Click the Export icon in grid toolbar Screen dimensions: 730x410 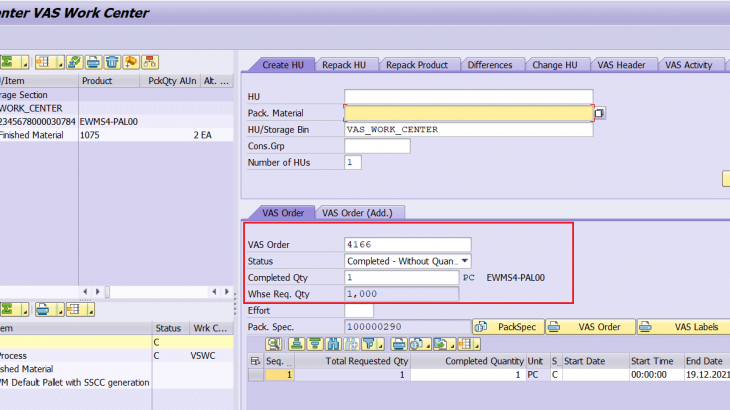440,344
